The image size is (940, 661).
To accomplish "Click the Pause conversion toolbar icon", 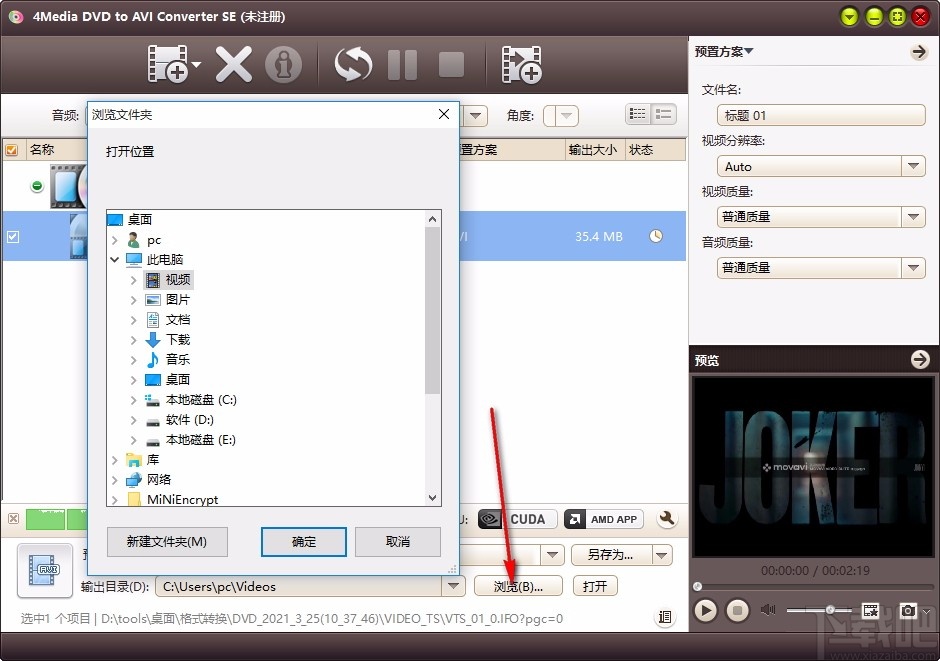I will tap(402, 64).
